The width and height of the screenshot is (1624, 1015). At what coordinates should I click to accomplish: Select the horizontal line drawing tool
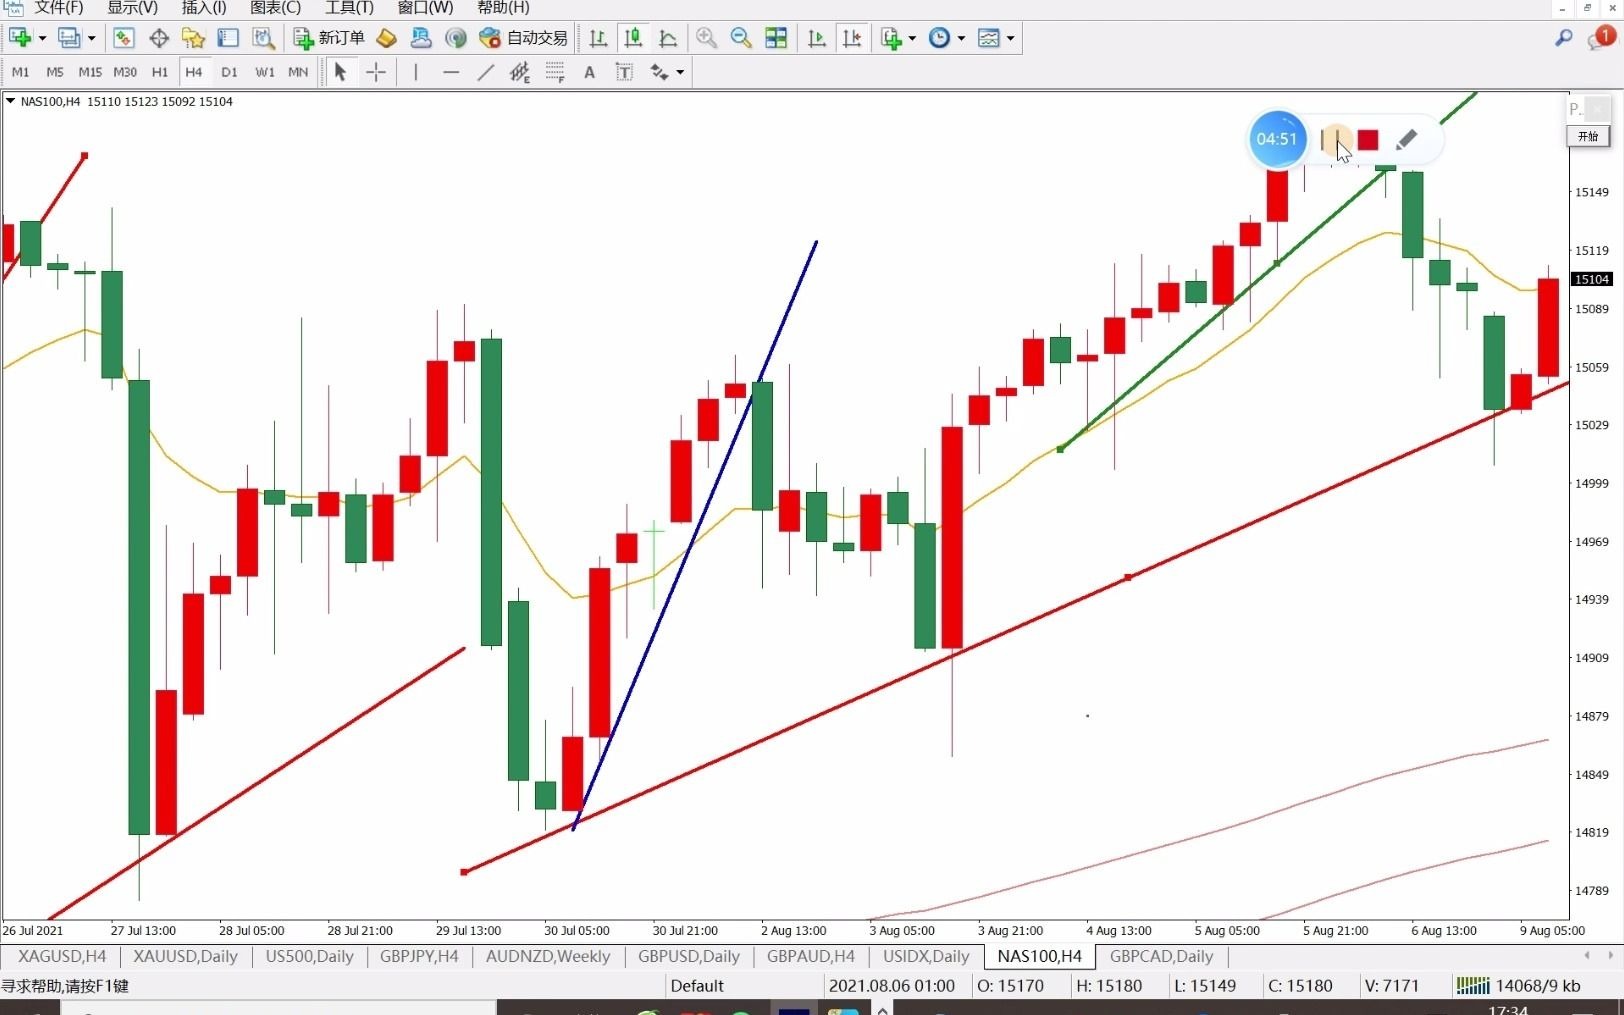pyautogui.click(x=451, y=72)
